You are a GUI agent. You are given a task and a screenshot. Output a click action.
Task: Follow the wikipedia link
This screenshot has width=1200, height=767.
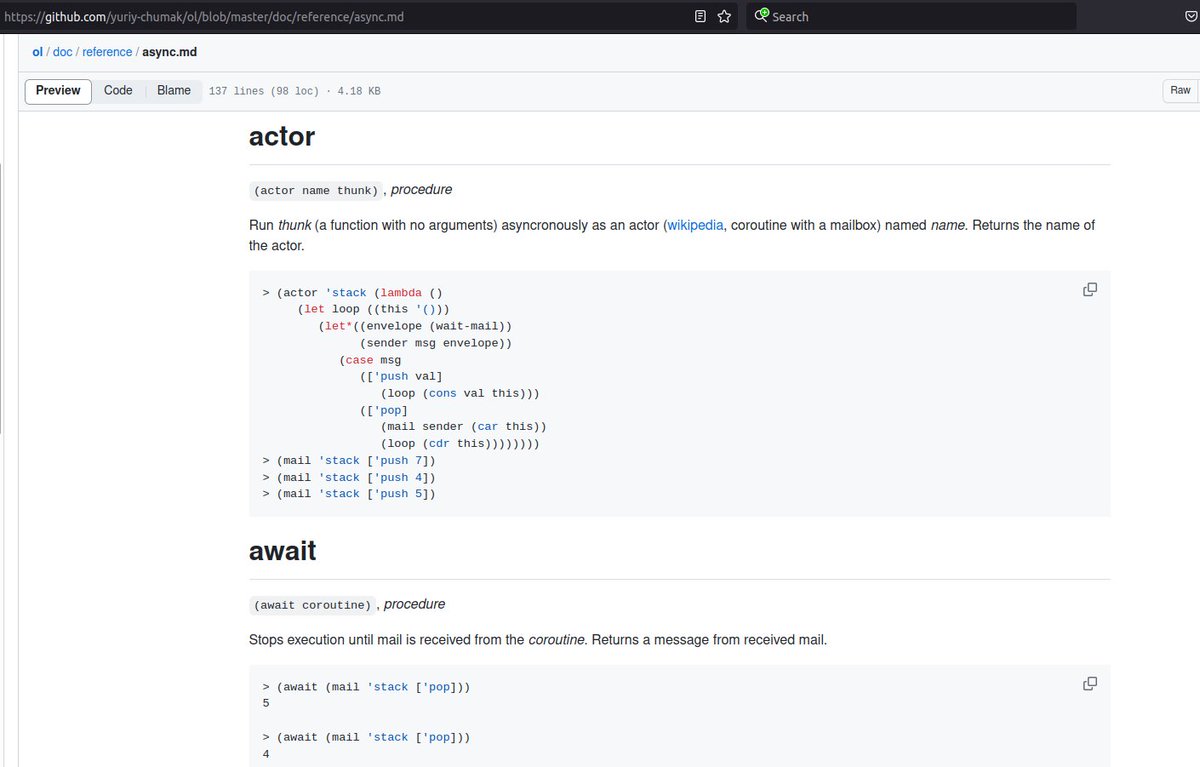tap(695, 225)
